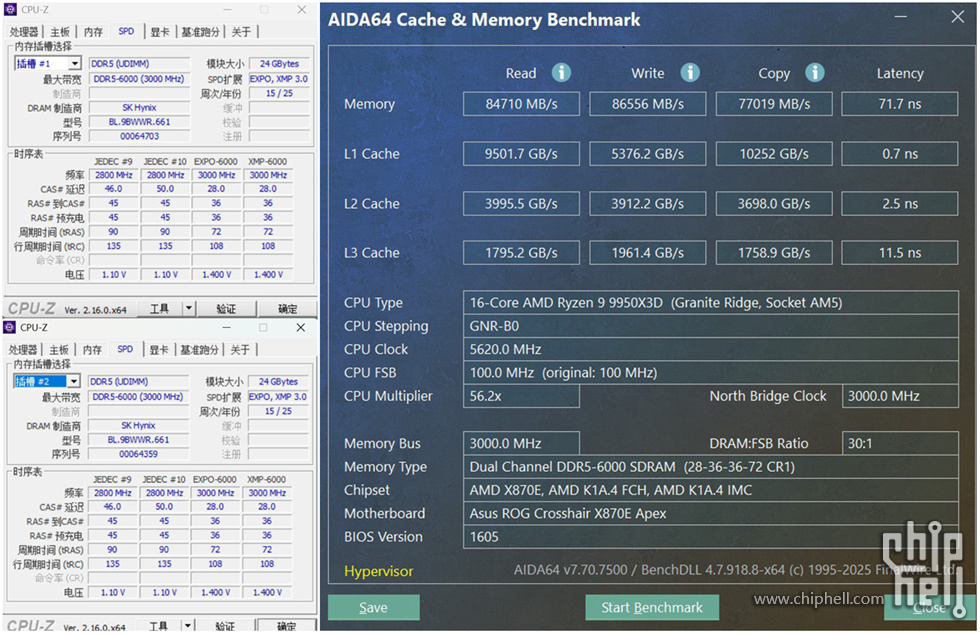Screen dimensions: 980x634
Task: Switch to 处理器 tab in the 插槽 #2 CPU-Z window
Action: [22, 350]
